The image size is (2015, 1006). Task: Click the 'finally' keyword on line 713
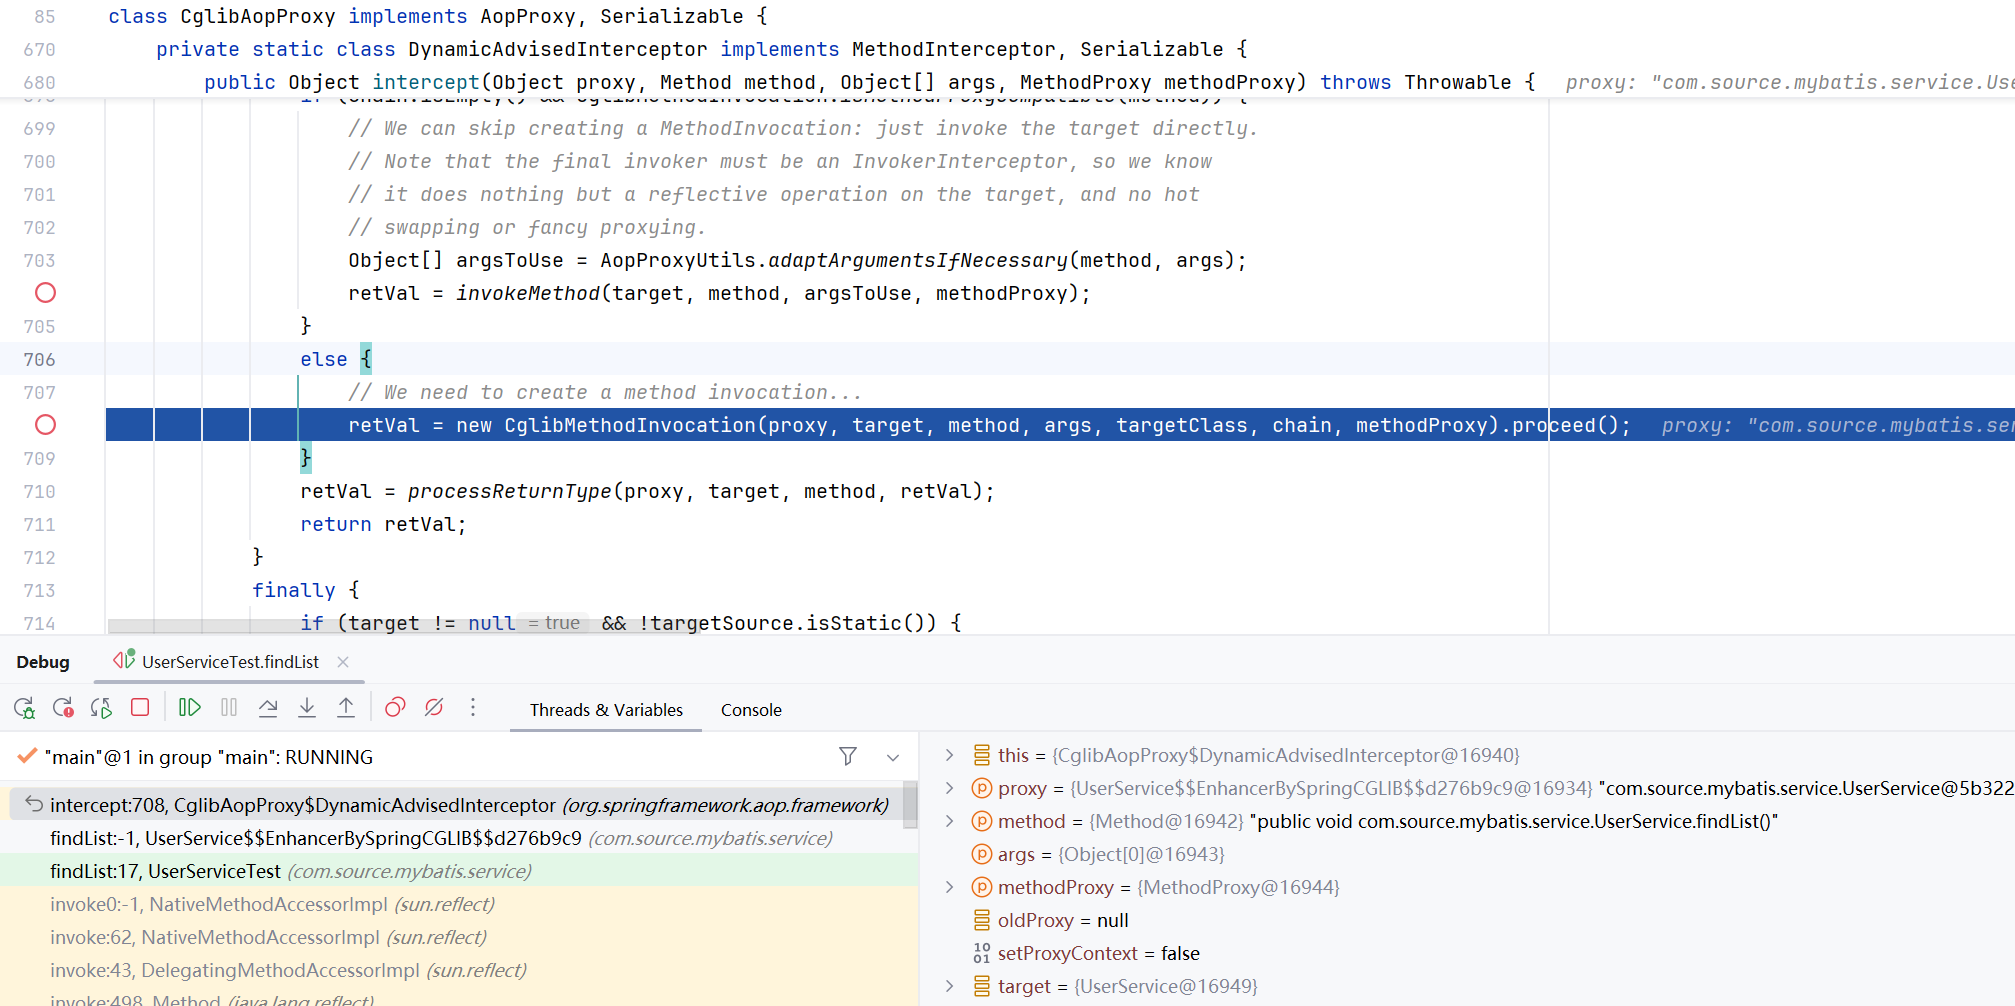point(294,590)
